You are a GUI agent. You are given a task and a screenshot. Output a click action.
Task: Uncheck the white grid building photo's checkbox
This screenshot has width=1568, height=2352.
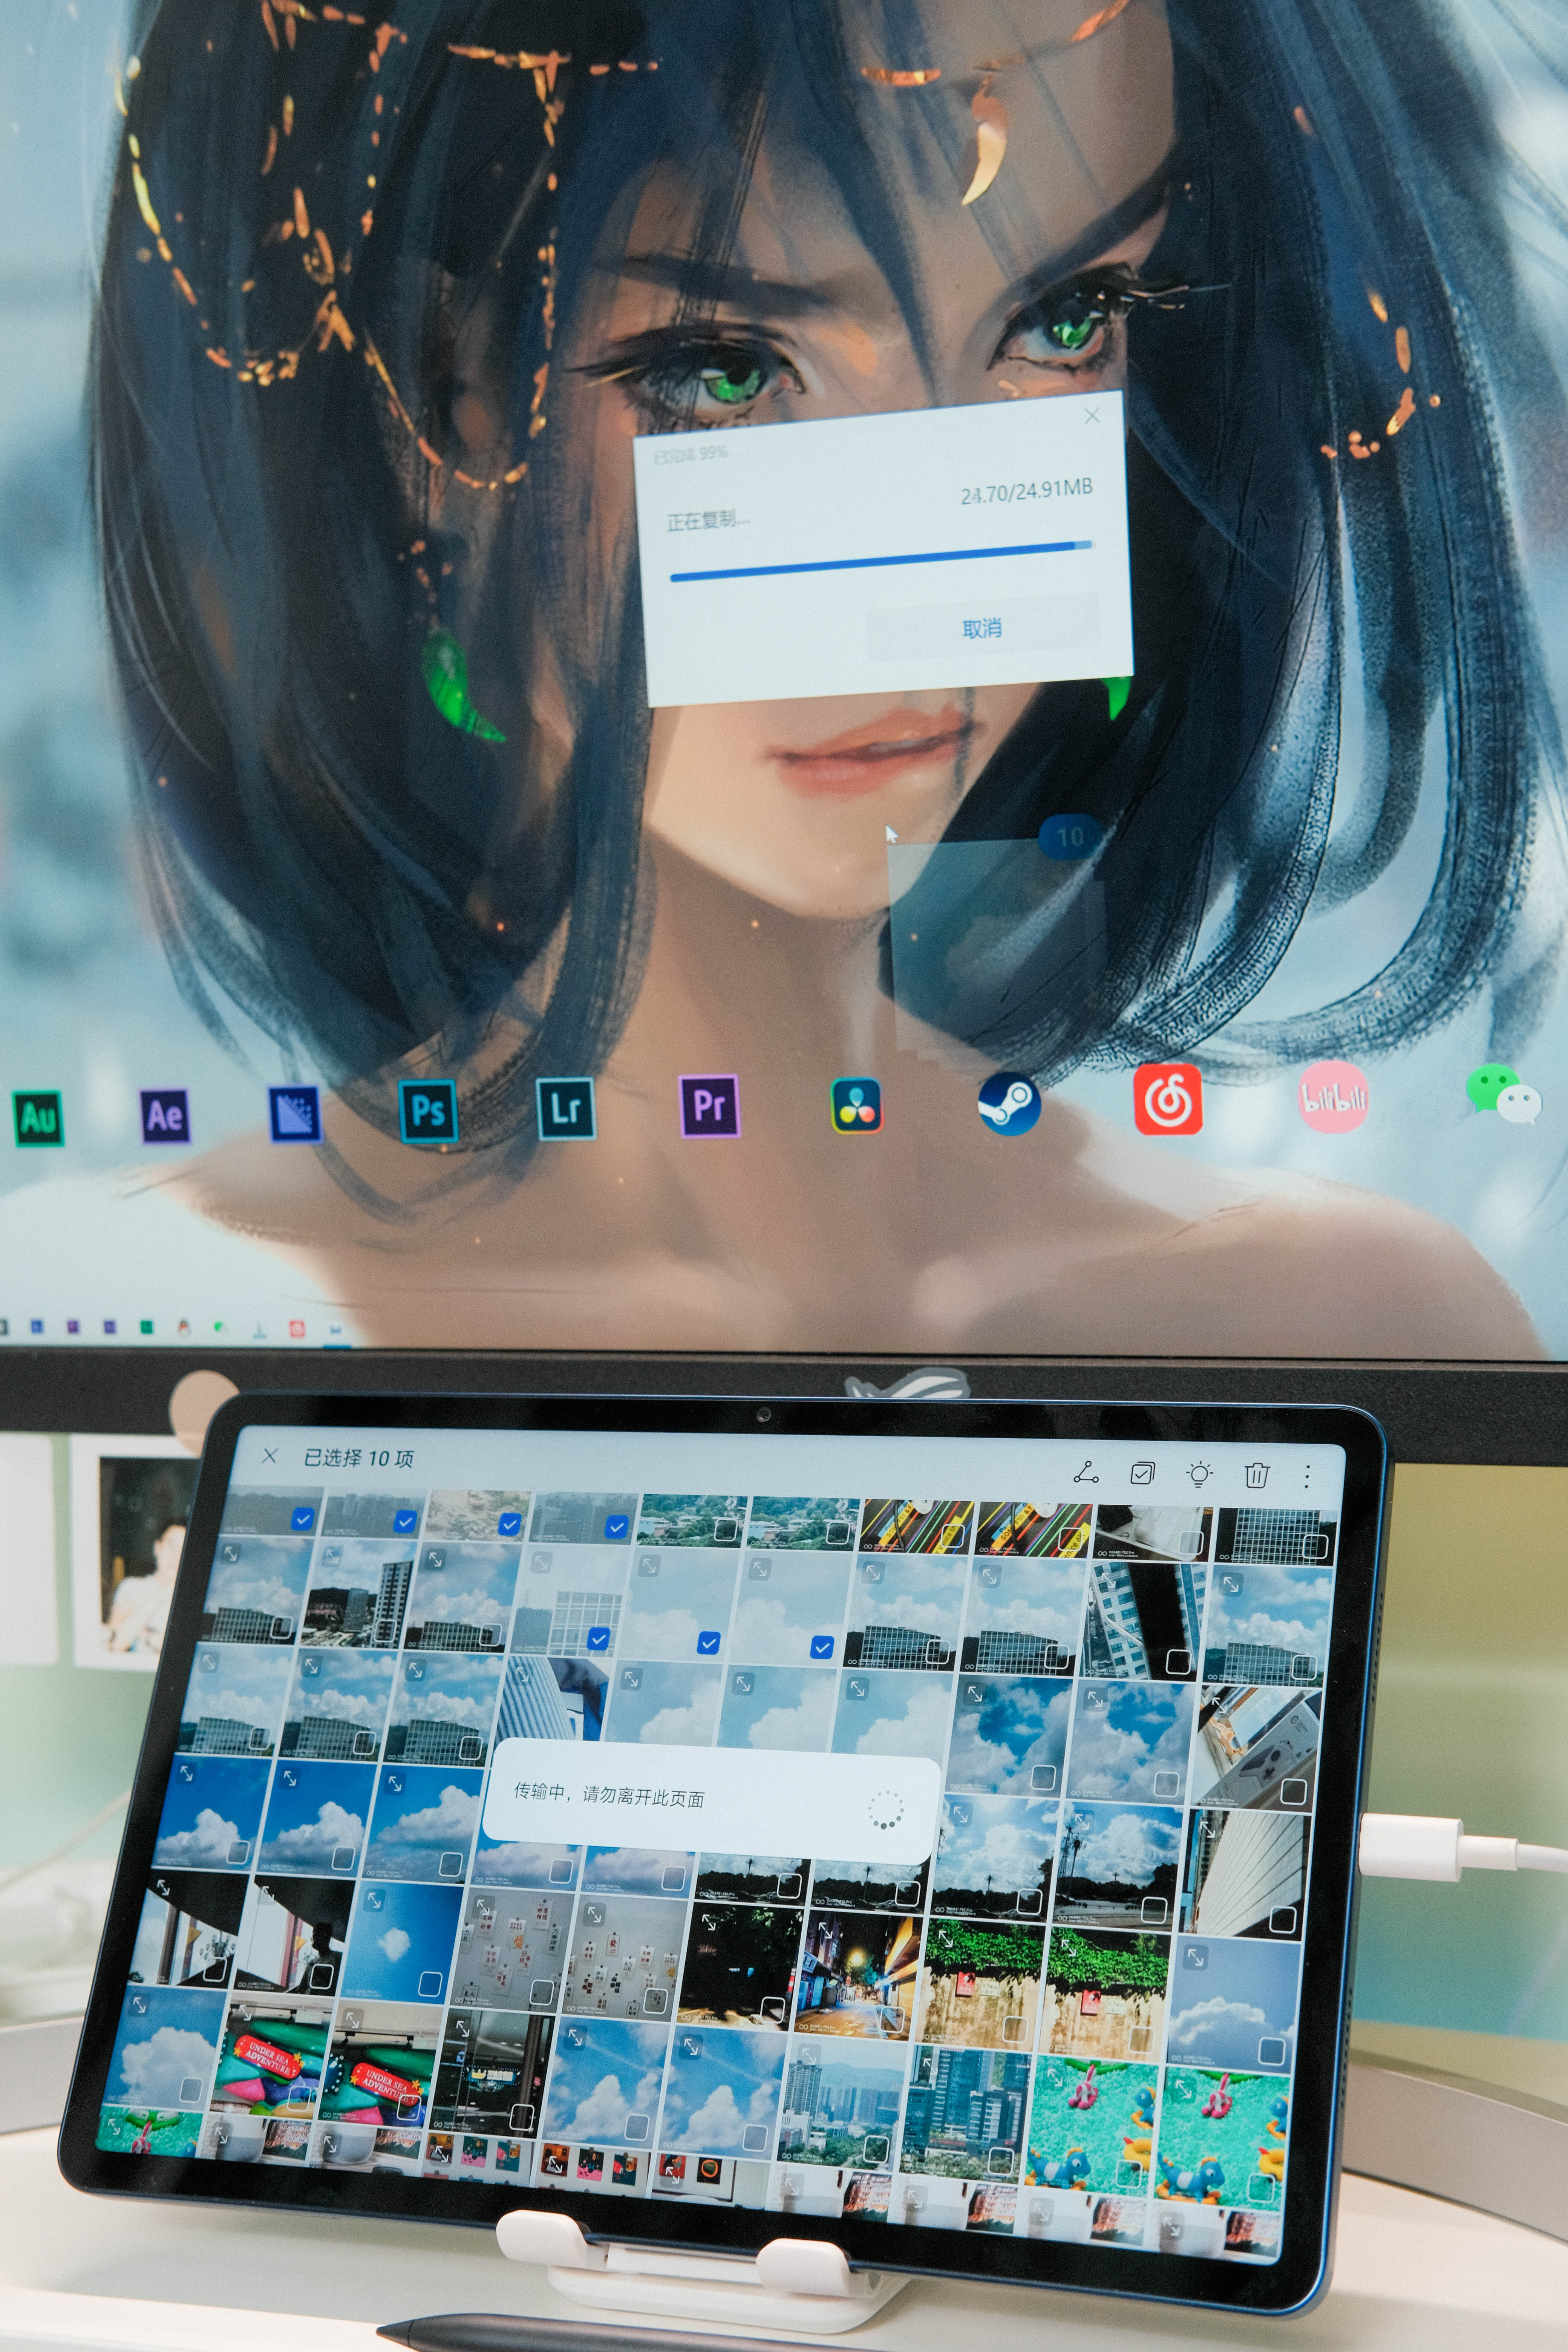coord(598,1638)
